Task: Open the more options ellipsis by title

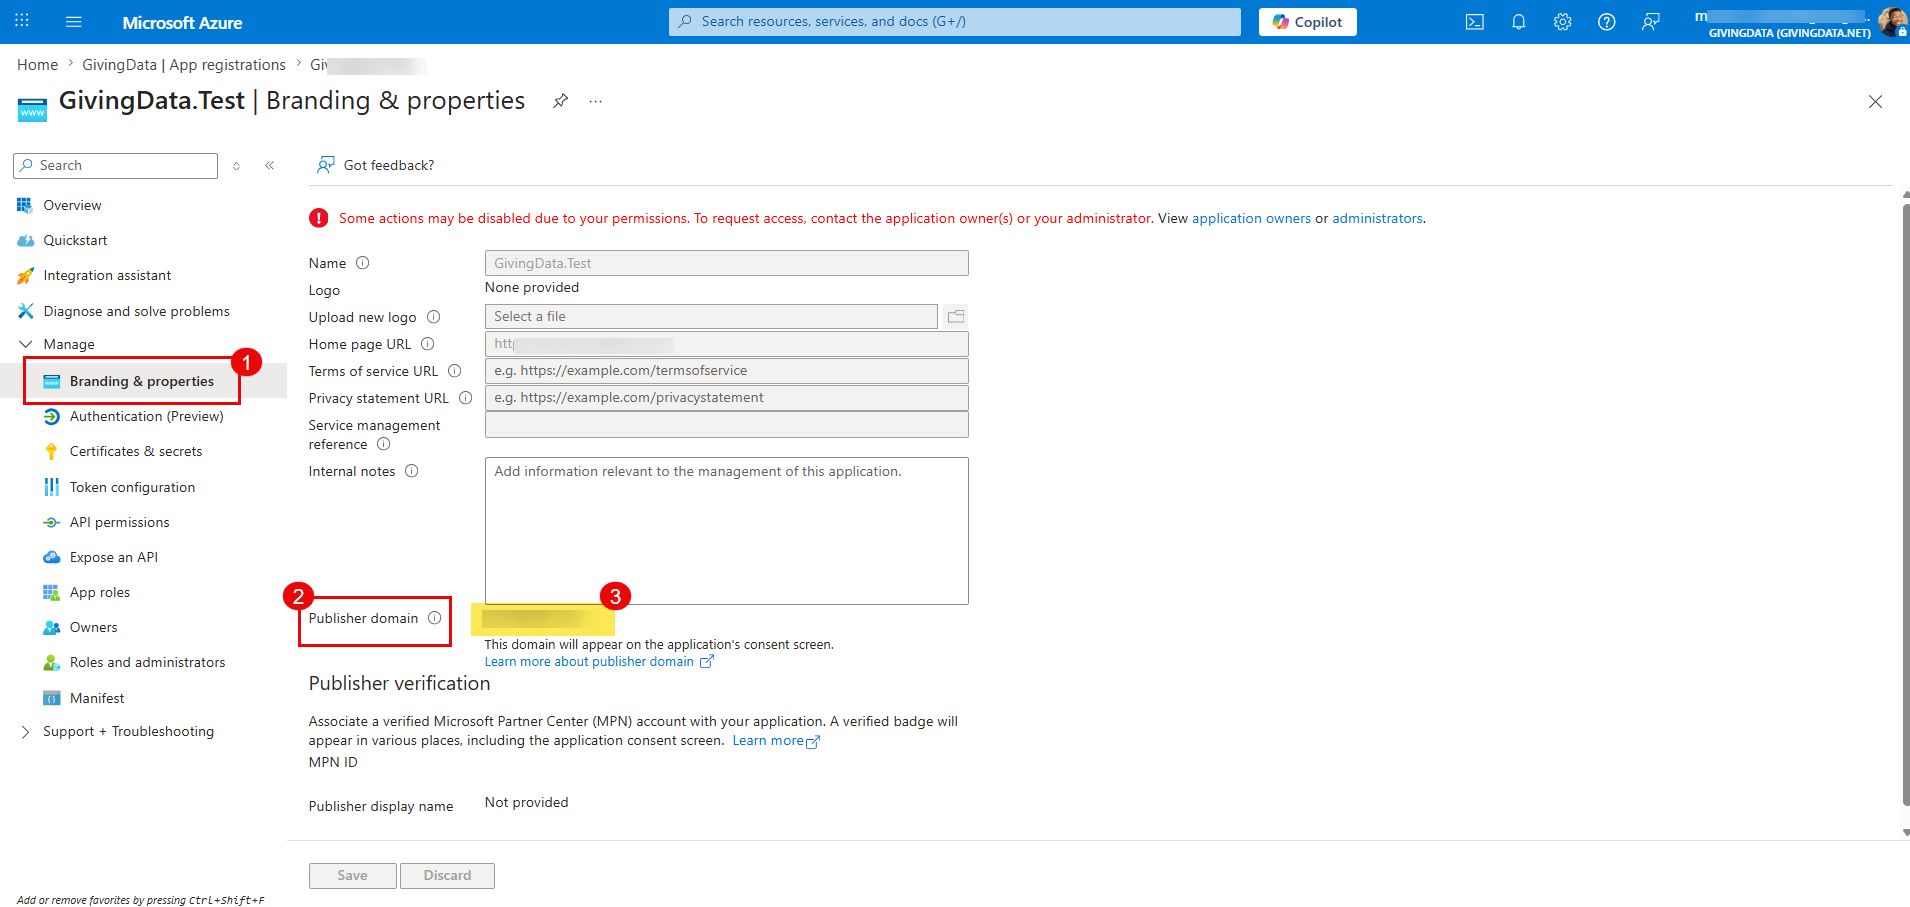Action: coord(596,101)
